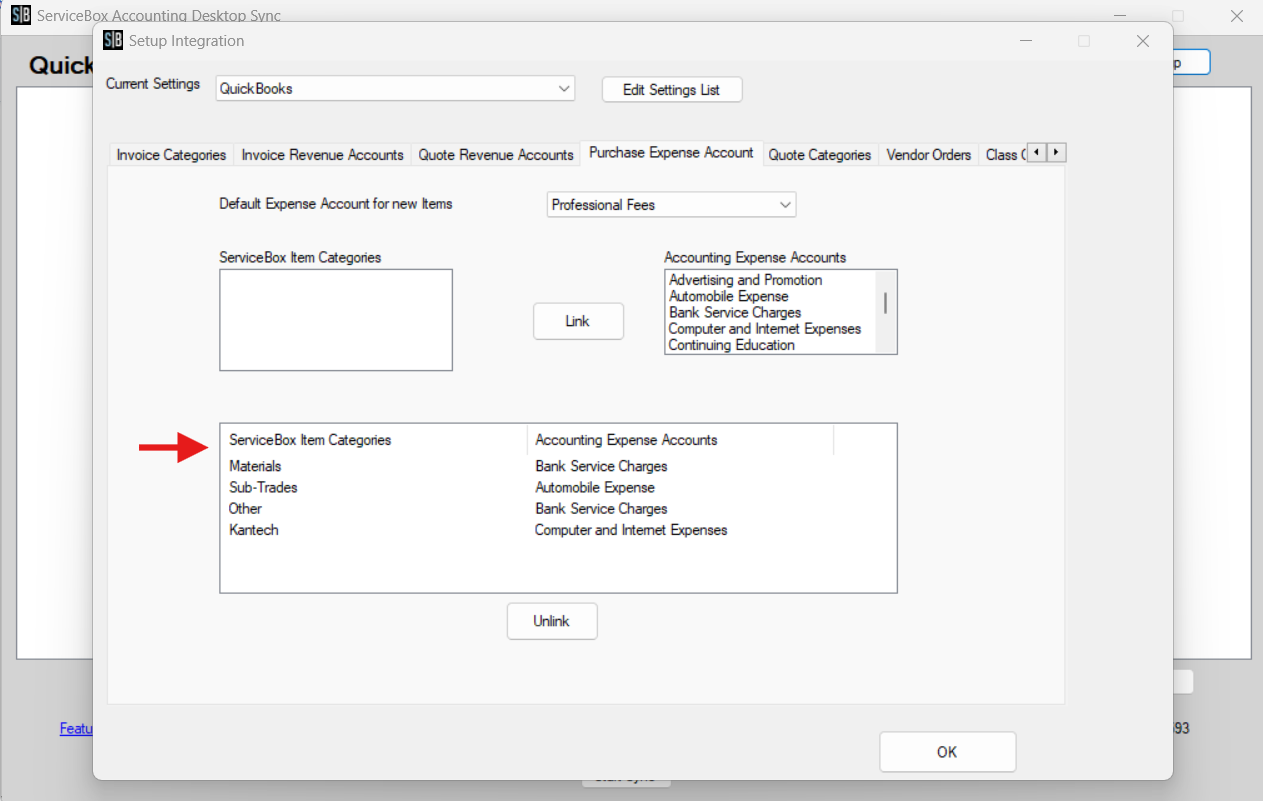Click the partially hidden Features link in main window
The height and width of the screenshot is (801, 1263).
(76, 729)
